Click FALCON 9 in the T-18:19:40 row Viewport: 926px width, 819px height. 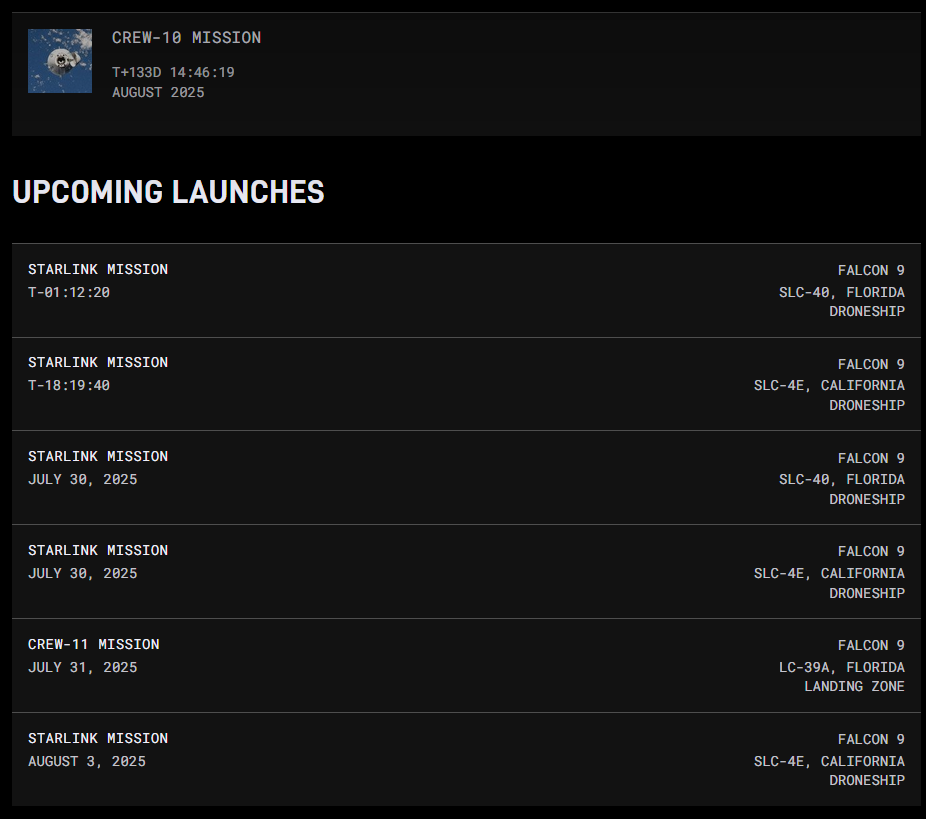(x=871, y=364)
